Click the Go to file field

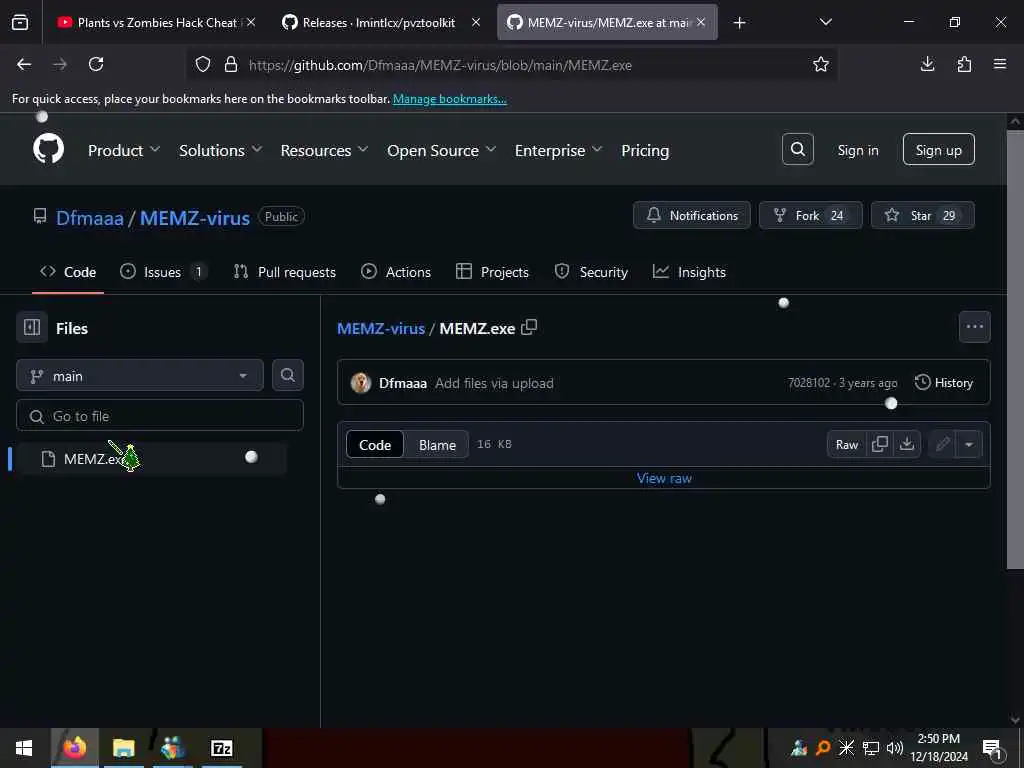tap(160, 415)
